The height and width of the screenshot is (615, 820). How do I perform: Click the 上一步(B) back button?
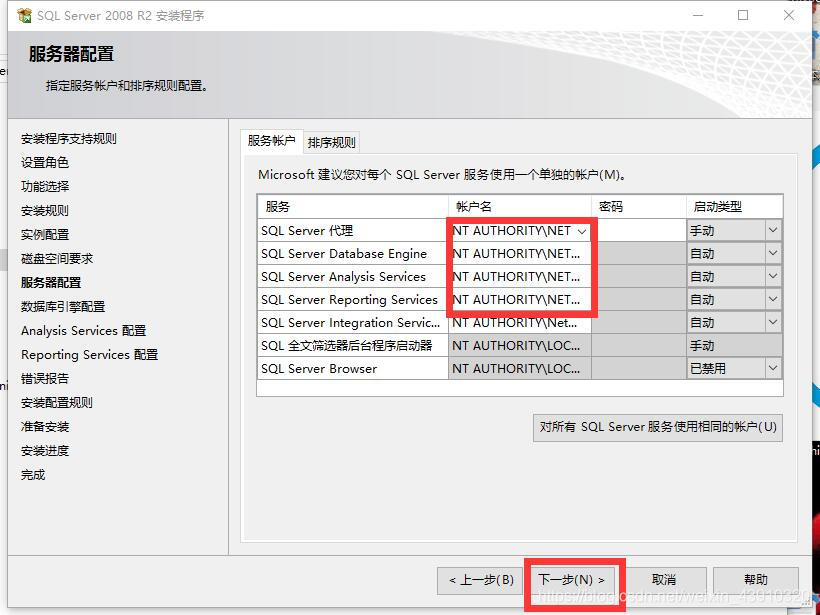[x=481, y=580]
